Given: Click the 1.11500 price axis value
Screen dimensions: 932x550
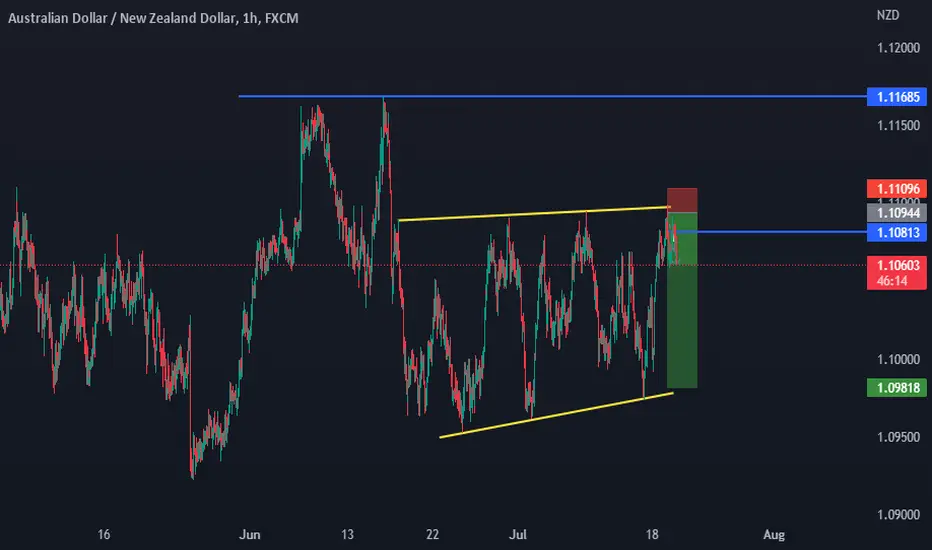Looking at the screenshot, I should [898, 125].
